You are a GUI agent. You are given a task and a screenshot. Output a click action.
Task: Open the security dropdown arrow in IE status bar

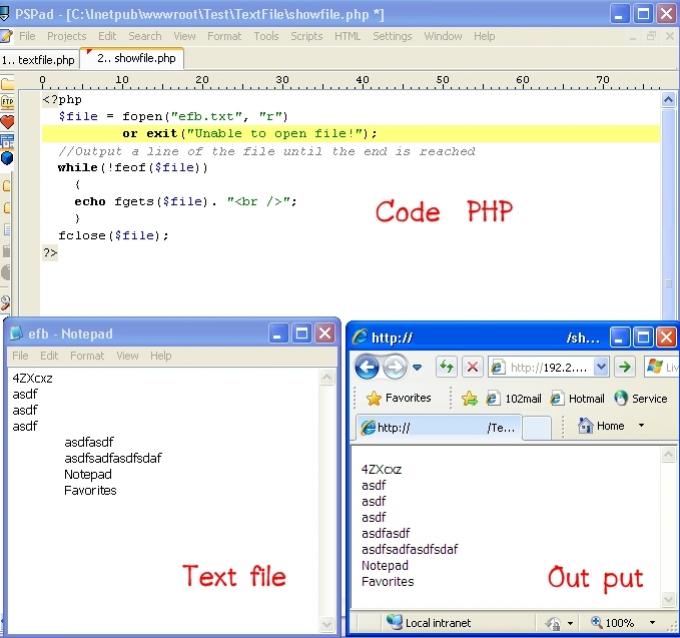point(570,623)
